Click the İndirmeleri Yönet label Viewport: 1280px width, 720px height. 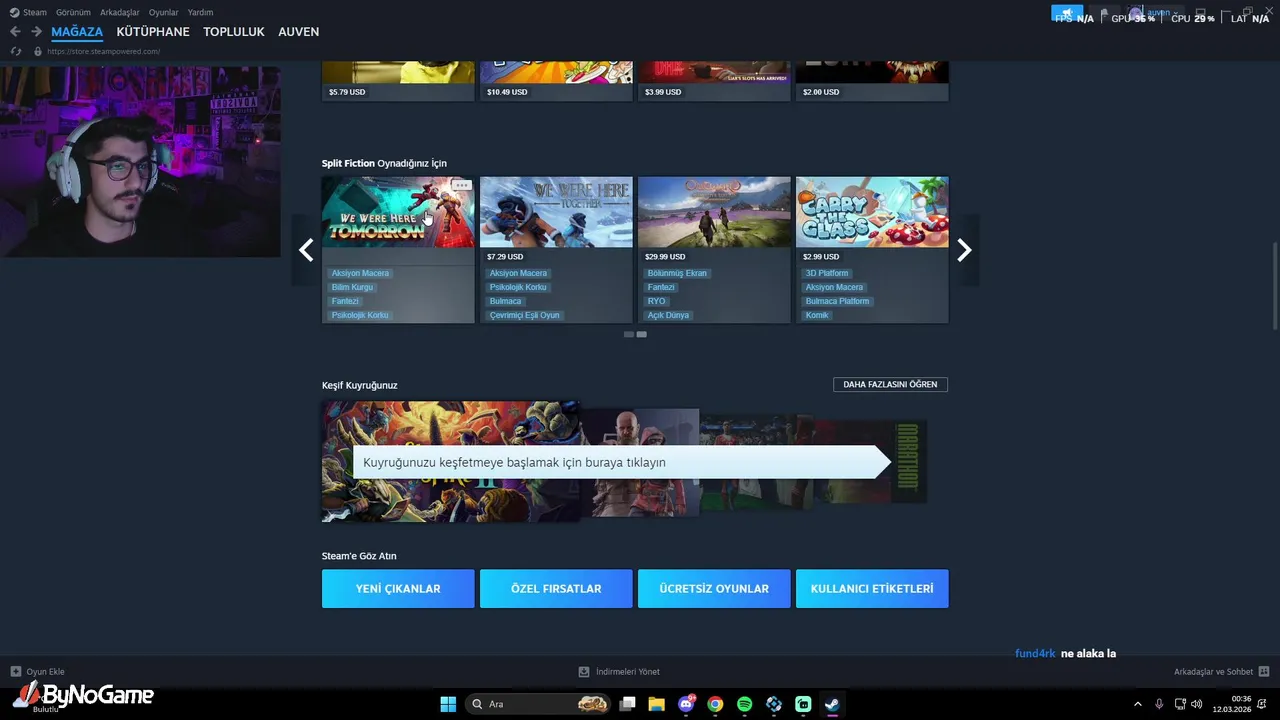[628, 672]
